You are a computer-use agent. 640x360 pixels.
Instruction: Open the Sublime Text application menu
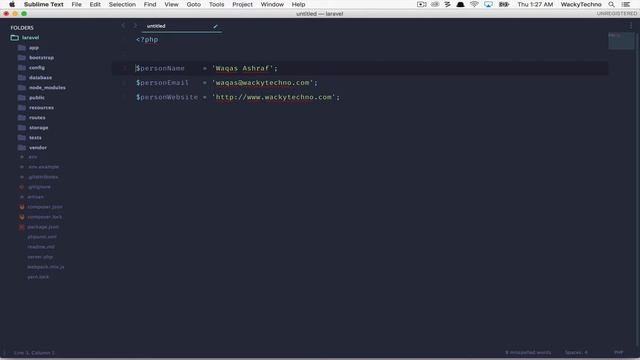tap(44, 4)
